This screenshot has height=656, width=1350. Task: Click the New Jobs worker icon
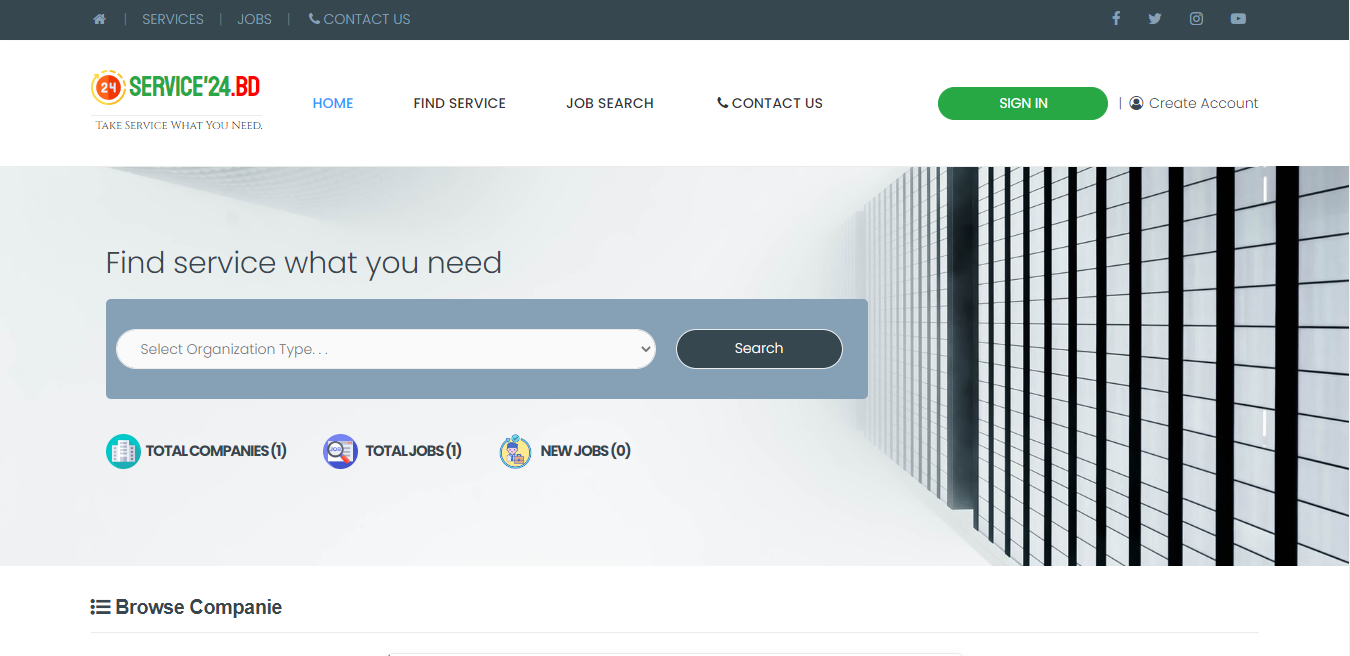pos(515,451)
